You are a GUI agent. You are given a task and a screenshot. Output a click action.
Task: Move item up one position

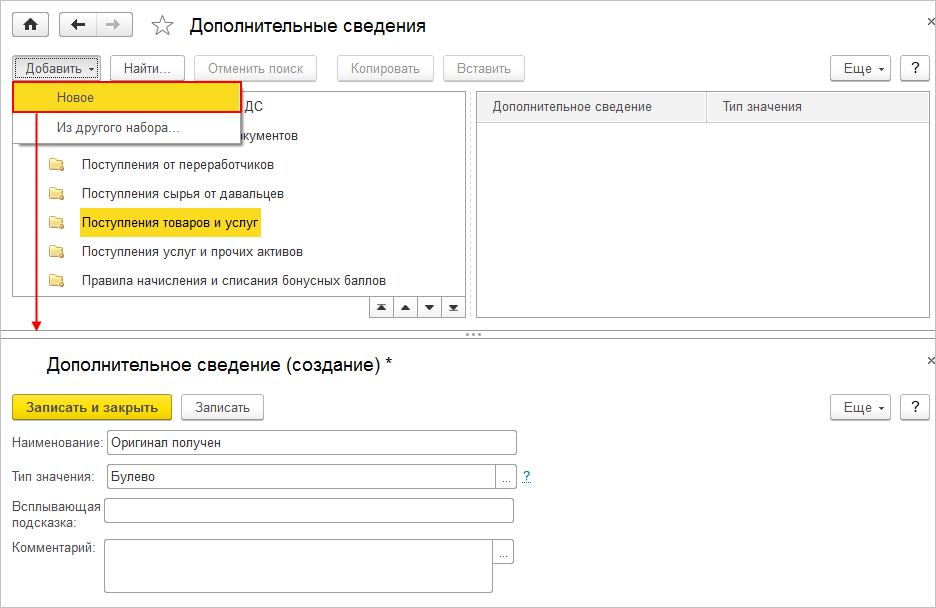(x=405, y=308)
